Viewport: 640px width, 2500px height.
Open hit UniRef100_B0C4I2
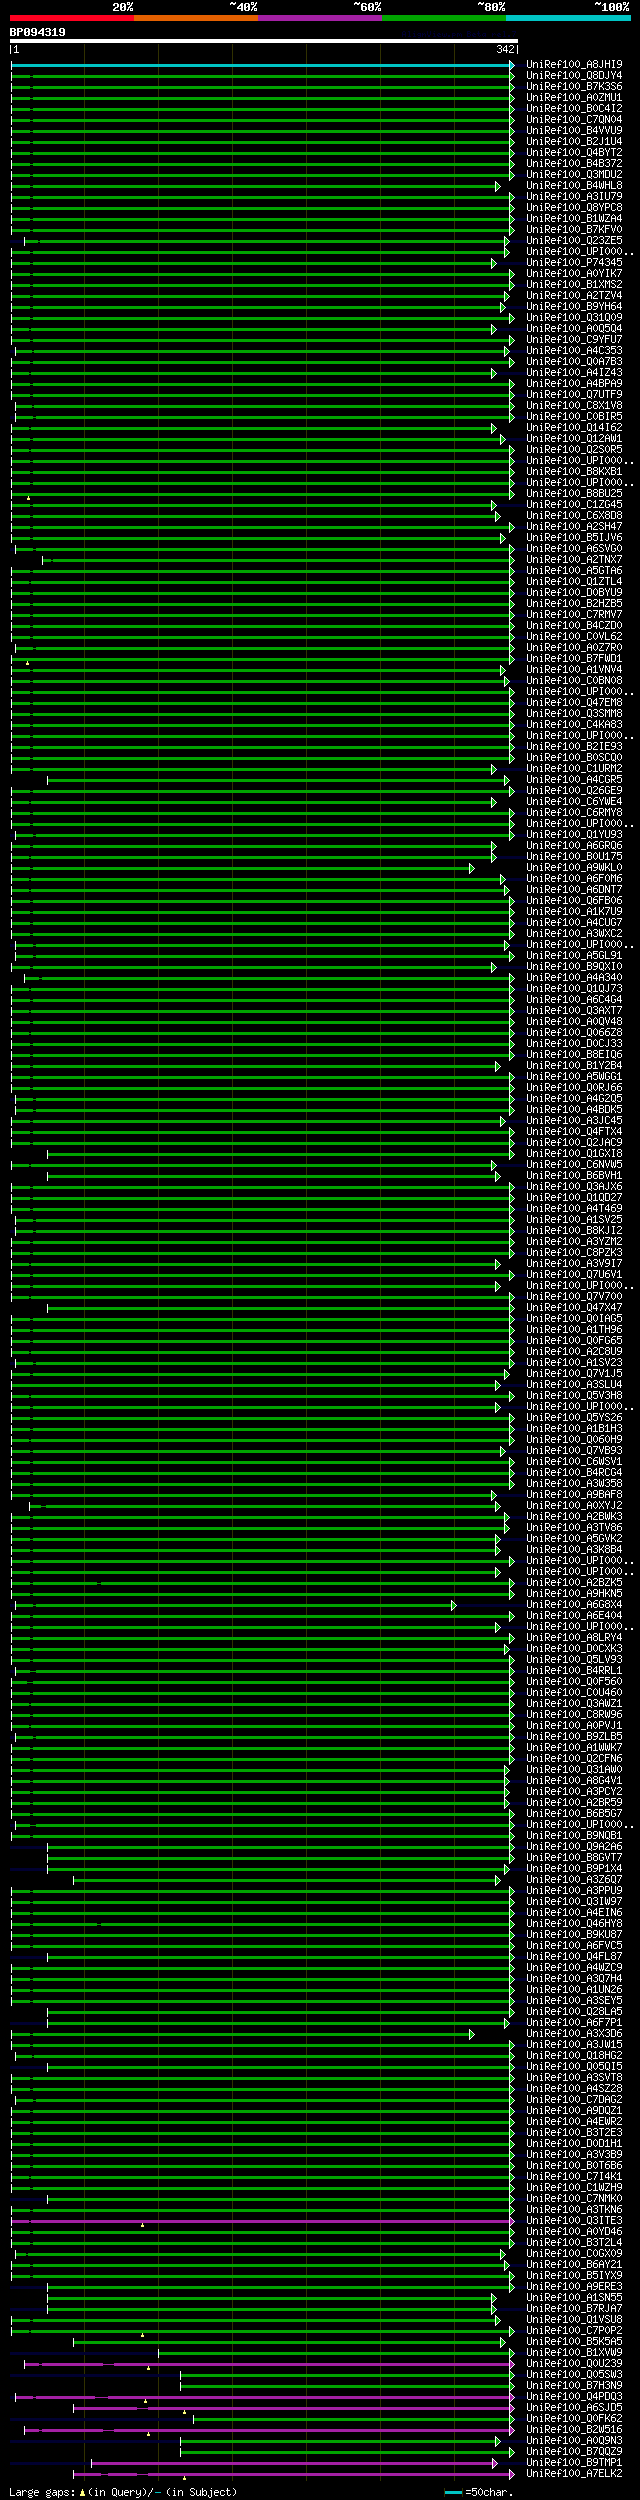pos(574,109)
